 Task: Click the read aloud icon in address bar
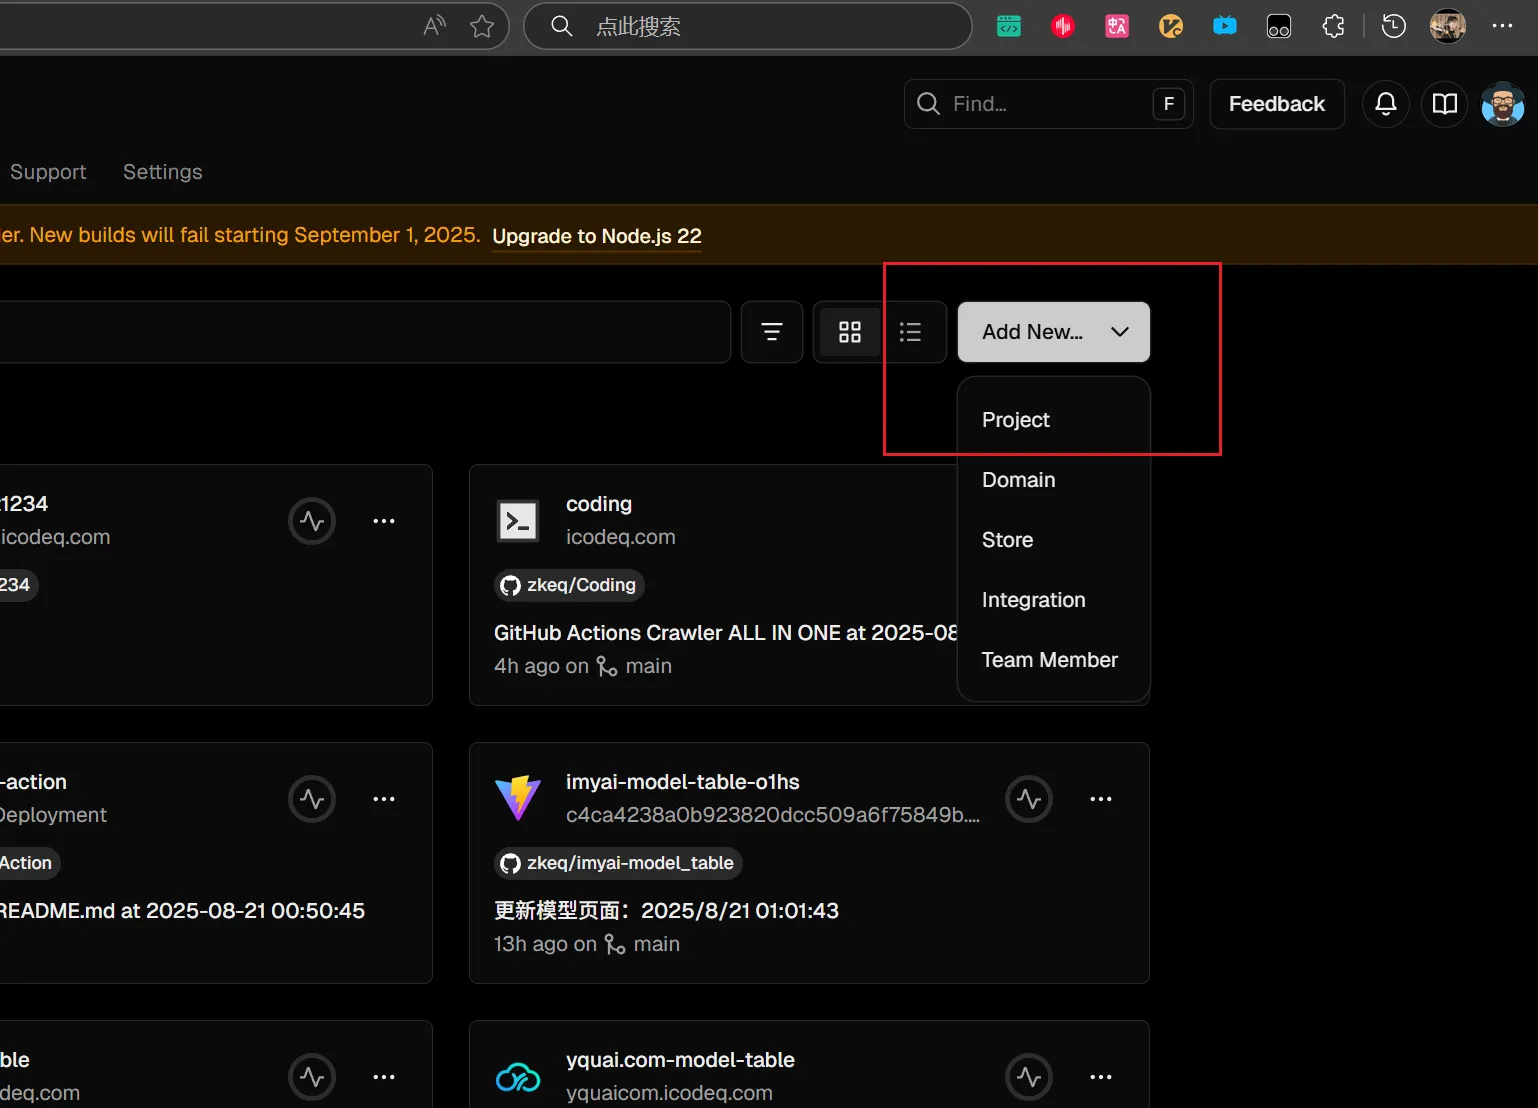point(434,26)
